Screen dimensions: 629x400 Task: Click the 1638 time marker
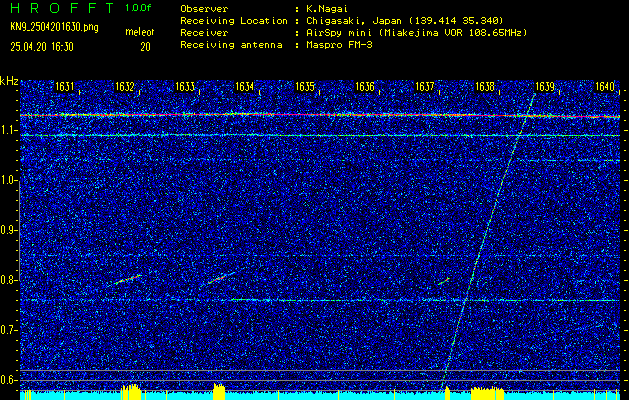pos(485,86)
